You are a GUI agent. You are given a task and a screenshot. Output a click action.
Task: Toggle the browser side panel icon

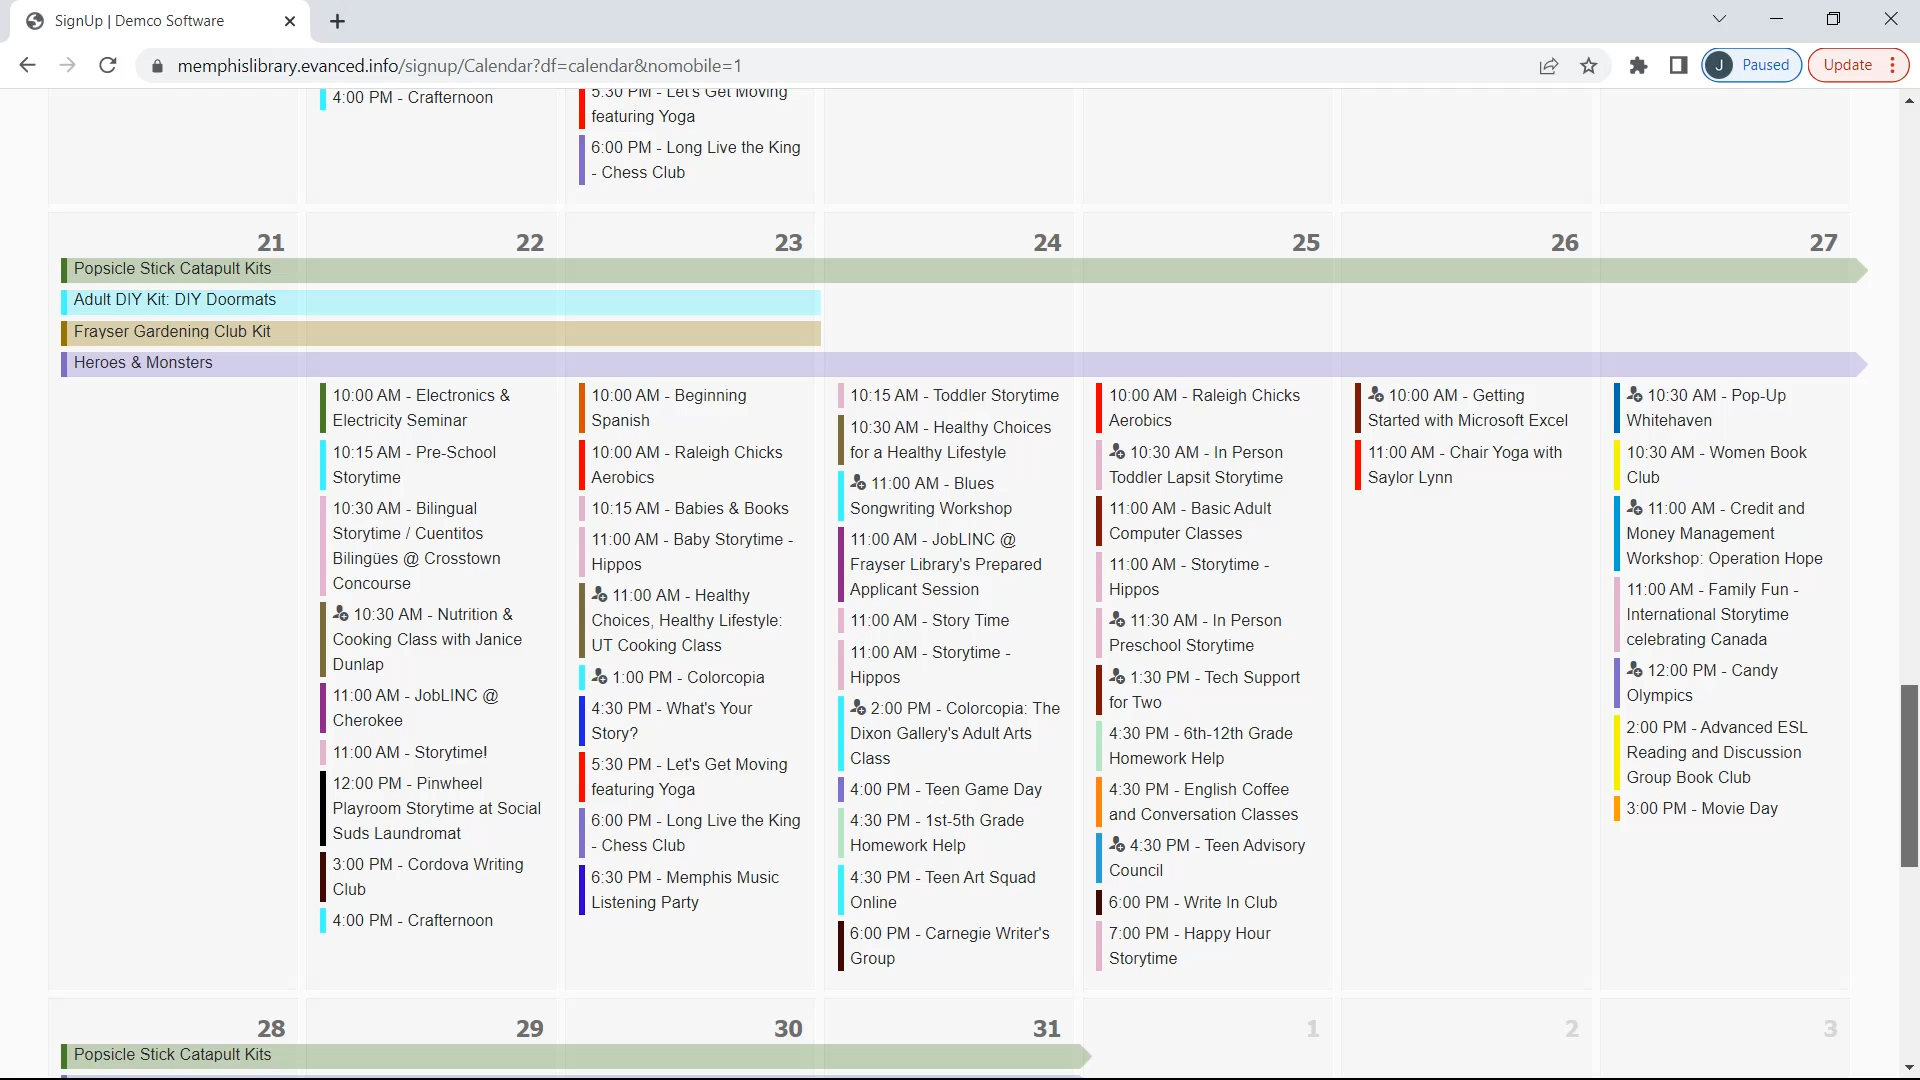1679,66
